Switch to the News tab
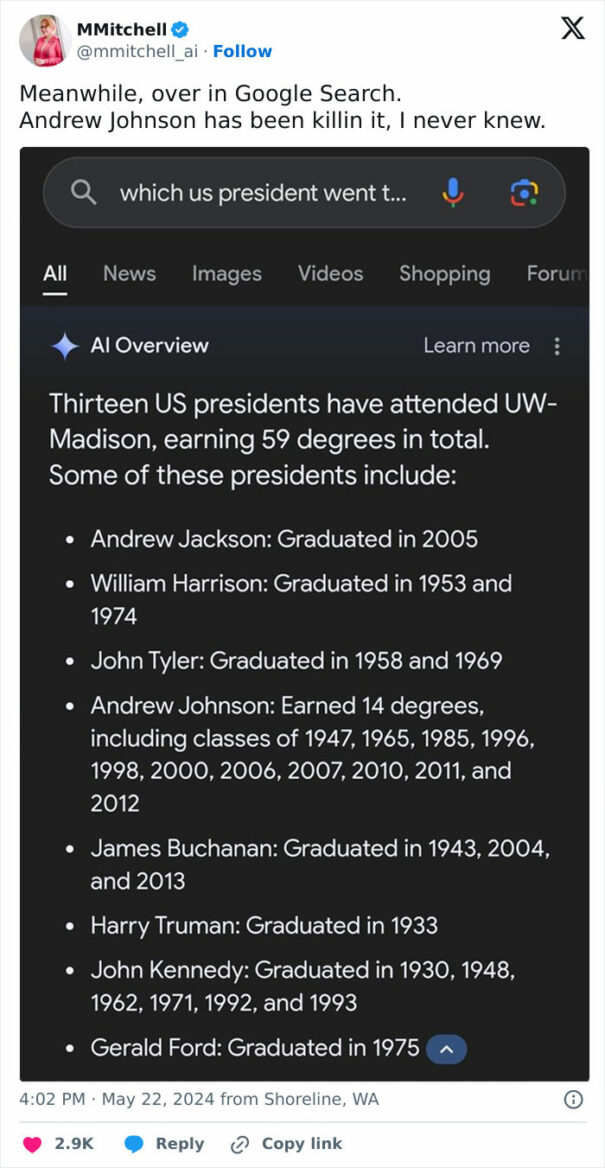 128,273
